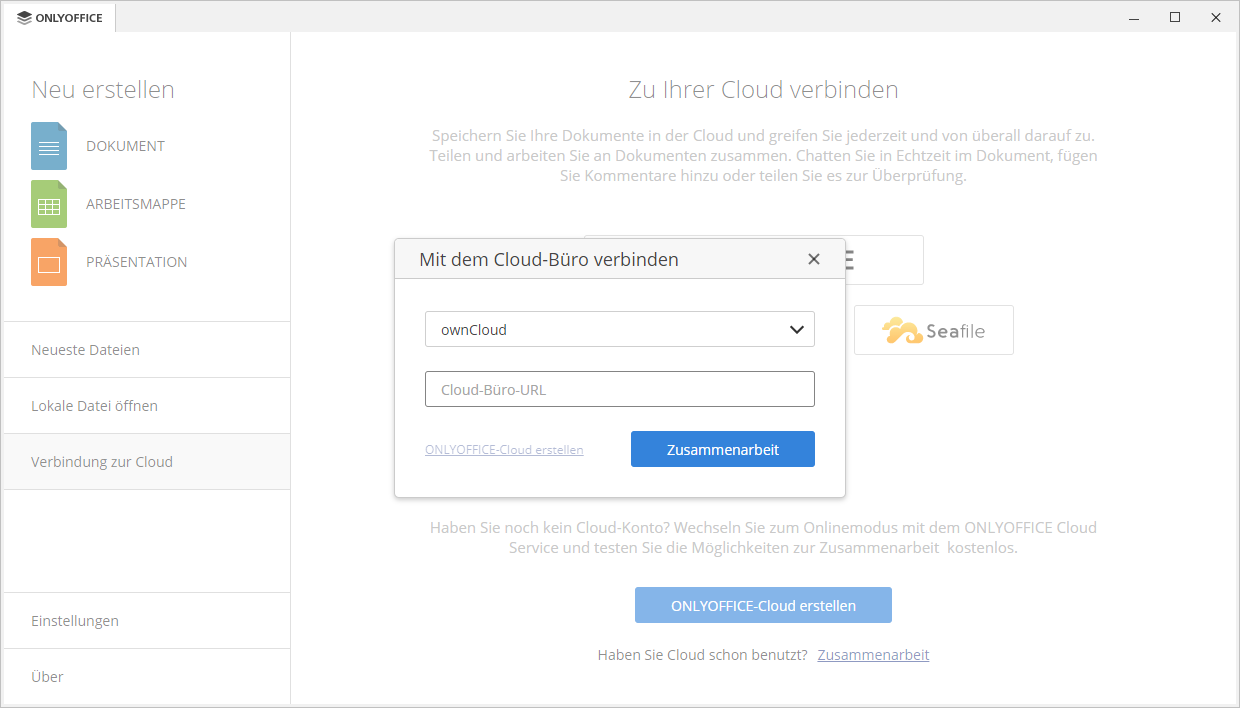Maximize the ONLYOFFICE window
This screenshot has height=708, width=1240.
tap(1175, 17)
